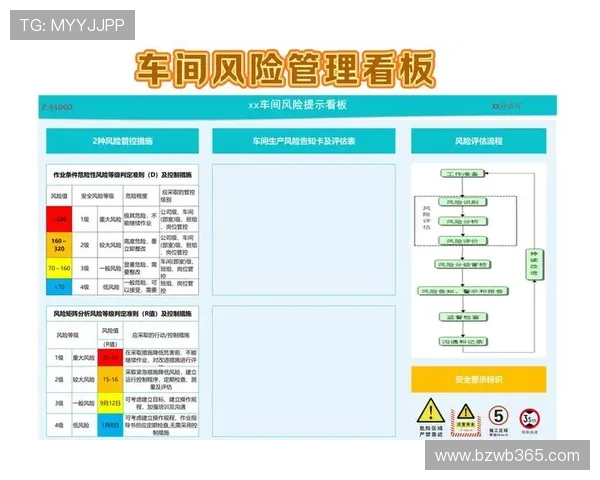The image size is (600, 480).
Task: Click the orange 安全警示标识 banner
Action: pyautogui.click(x=479, y=379)
